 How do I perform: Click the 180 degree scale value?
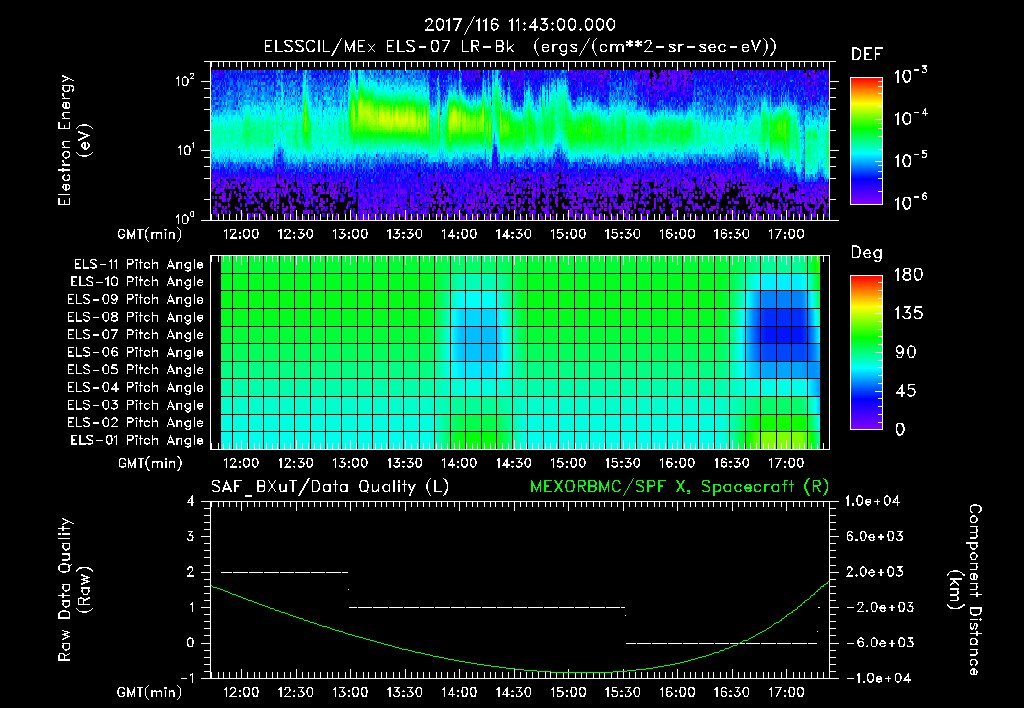[x=908, y=274]
